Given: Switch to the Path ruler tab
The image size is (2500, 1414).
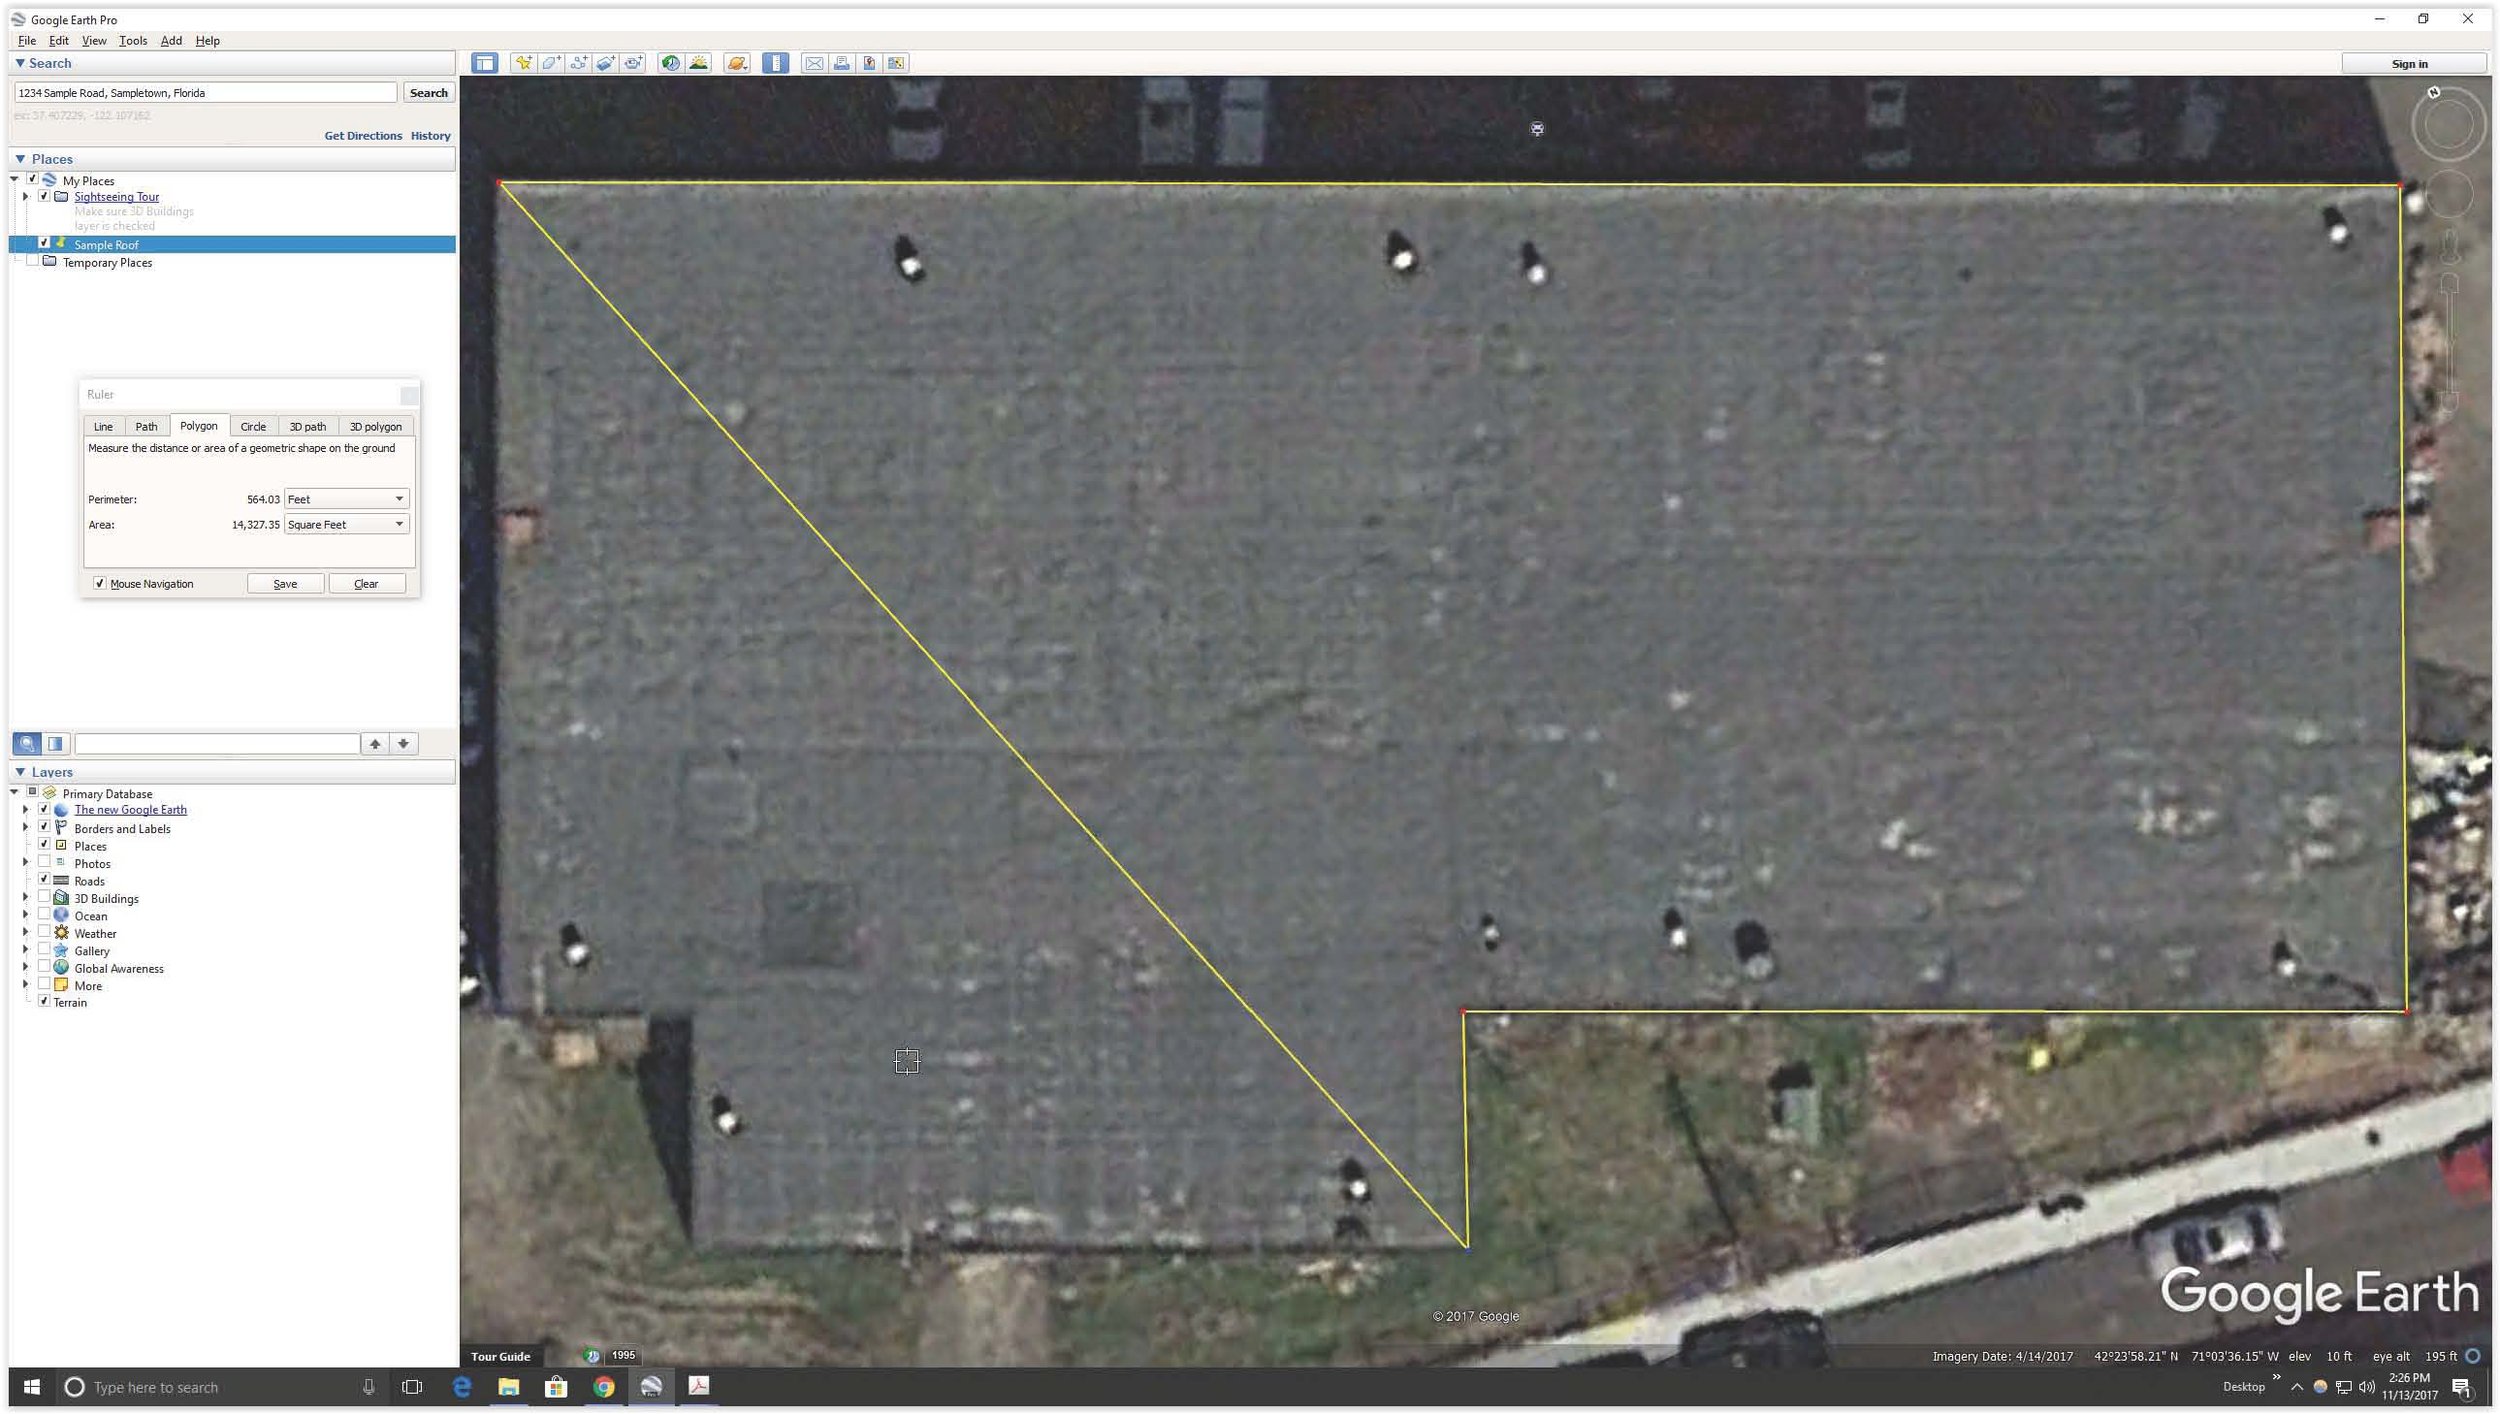Looking at the screenshot, I should tap(146, 426).
